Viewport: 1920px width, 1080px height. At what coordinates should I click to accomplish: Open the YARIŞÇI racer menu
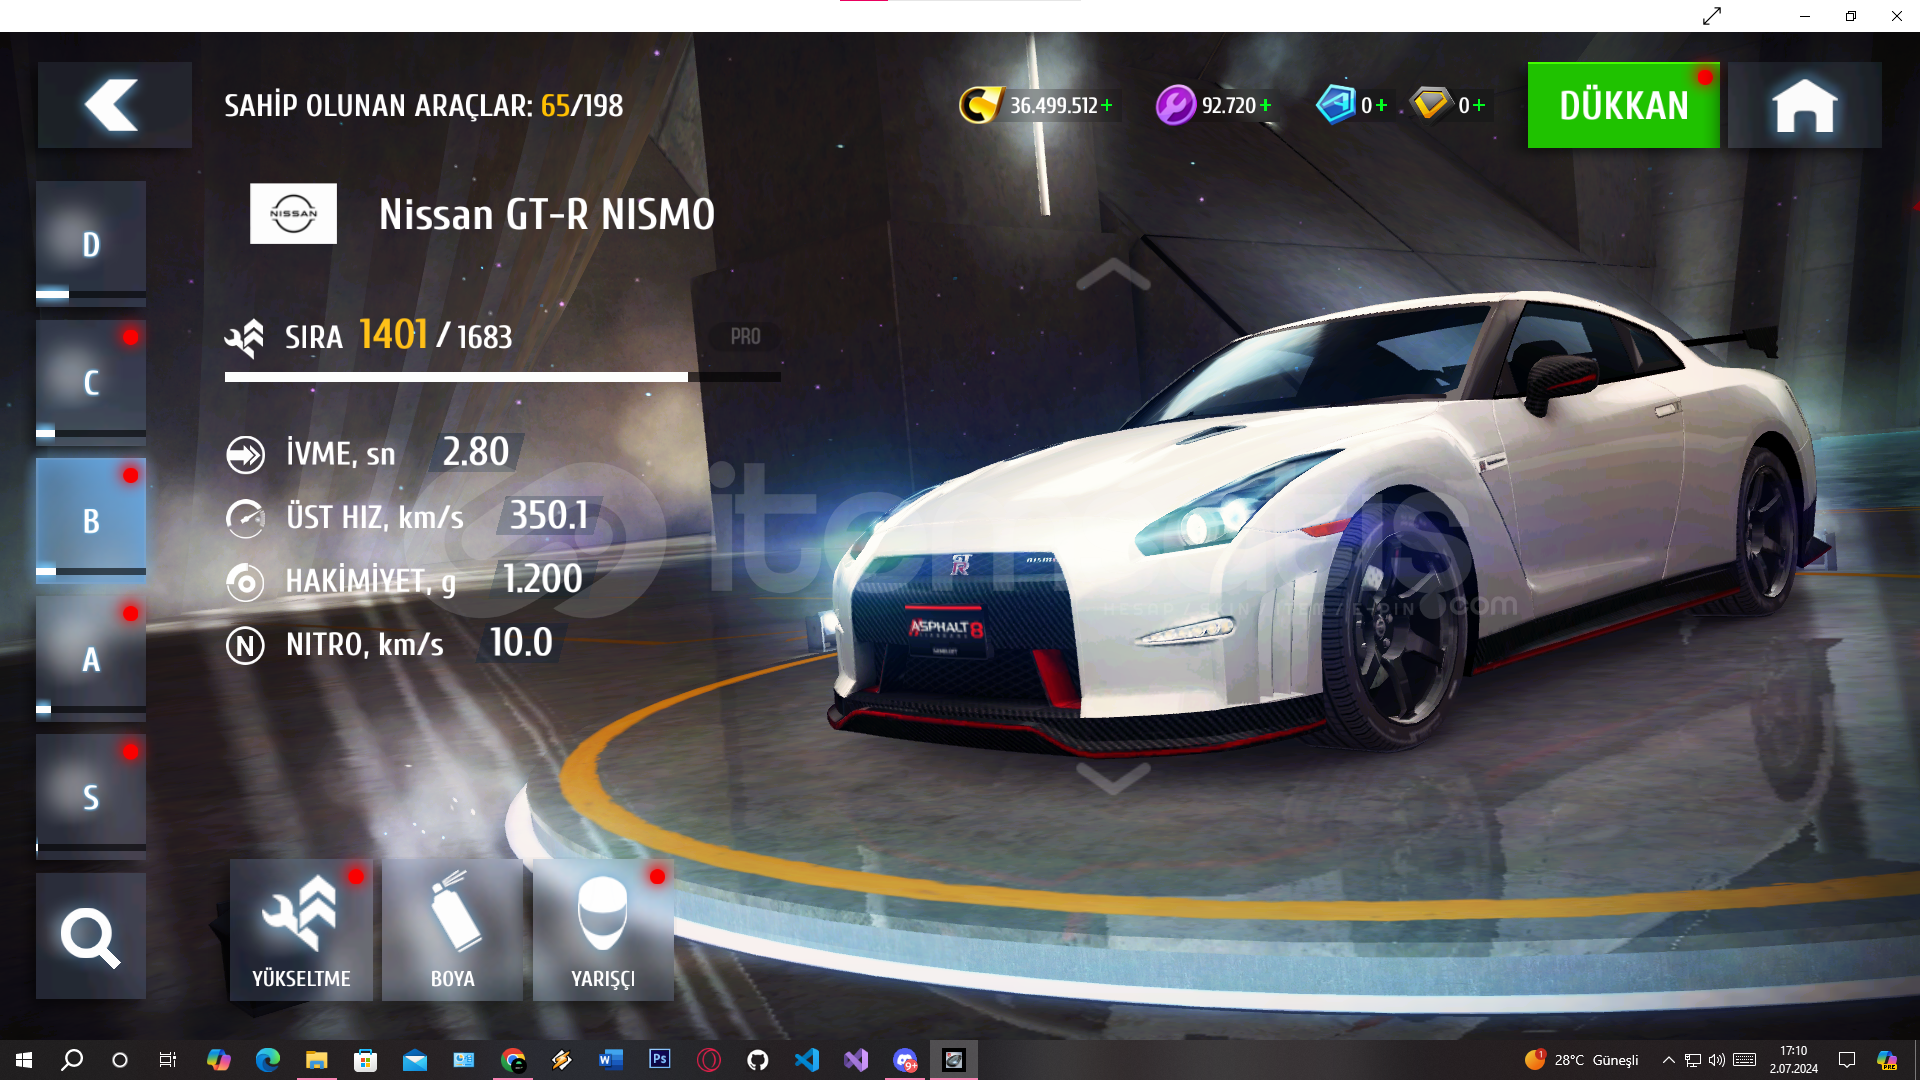[603, 930]
